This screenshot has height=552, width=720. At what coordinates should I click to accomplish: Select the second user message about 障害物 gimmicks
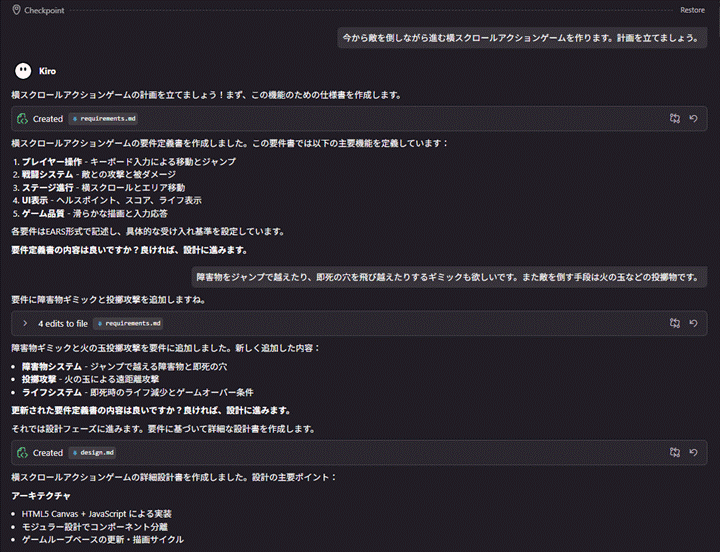[x=449, y=277]
